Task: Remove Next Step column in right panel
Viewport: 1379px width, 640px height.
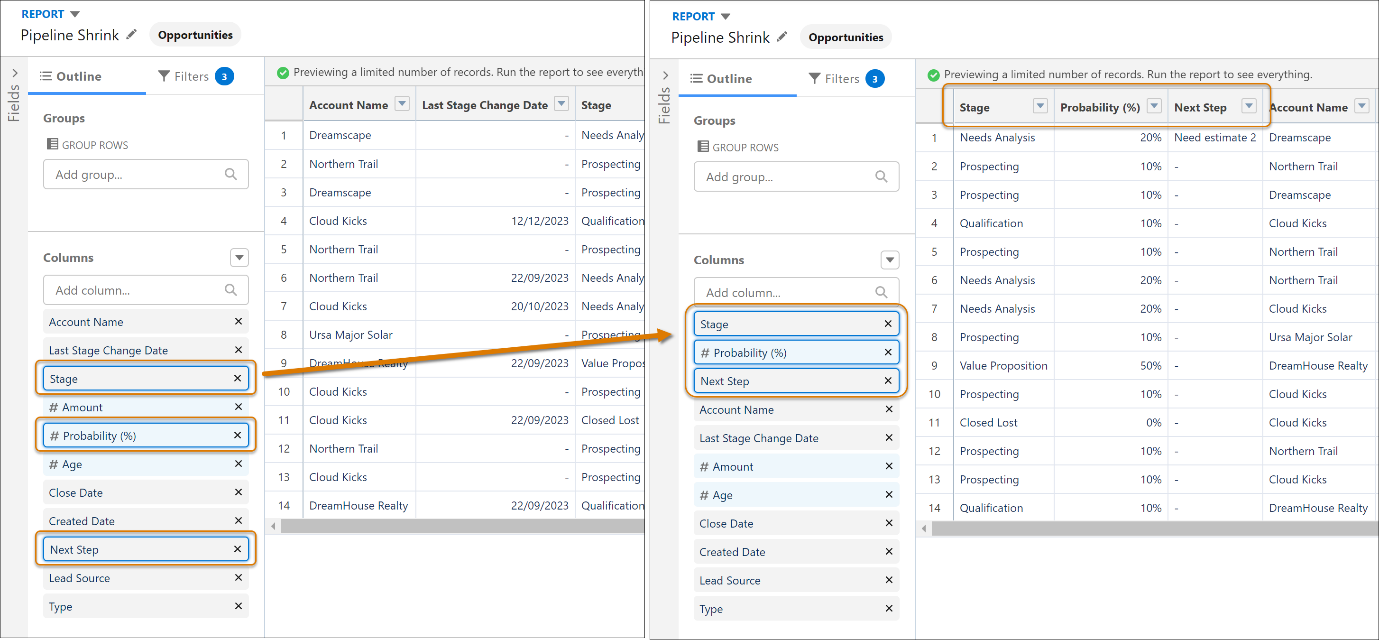Action: [x=888, y=381]
